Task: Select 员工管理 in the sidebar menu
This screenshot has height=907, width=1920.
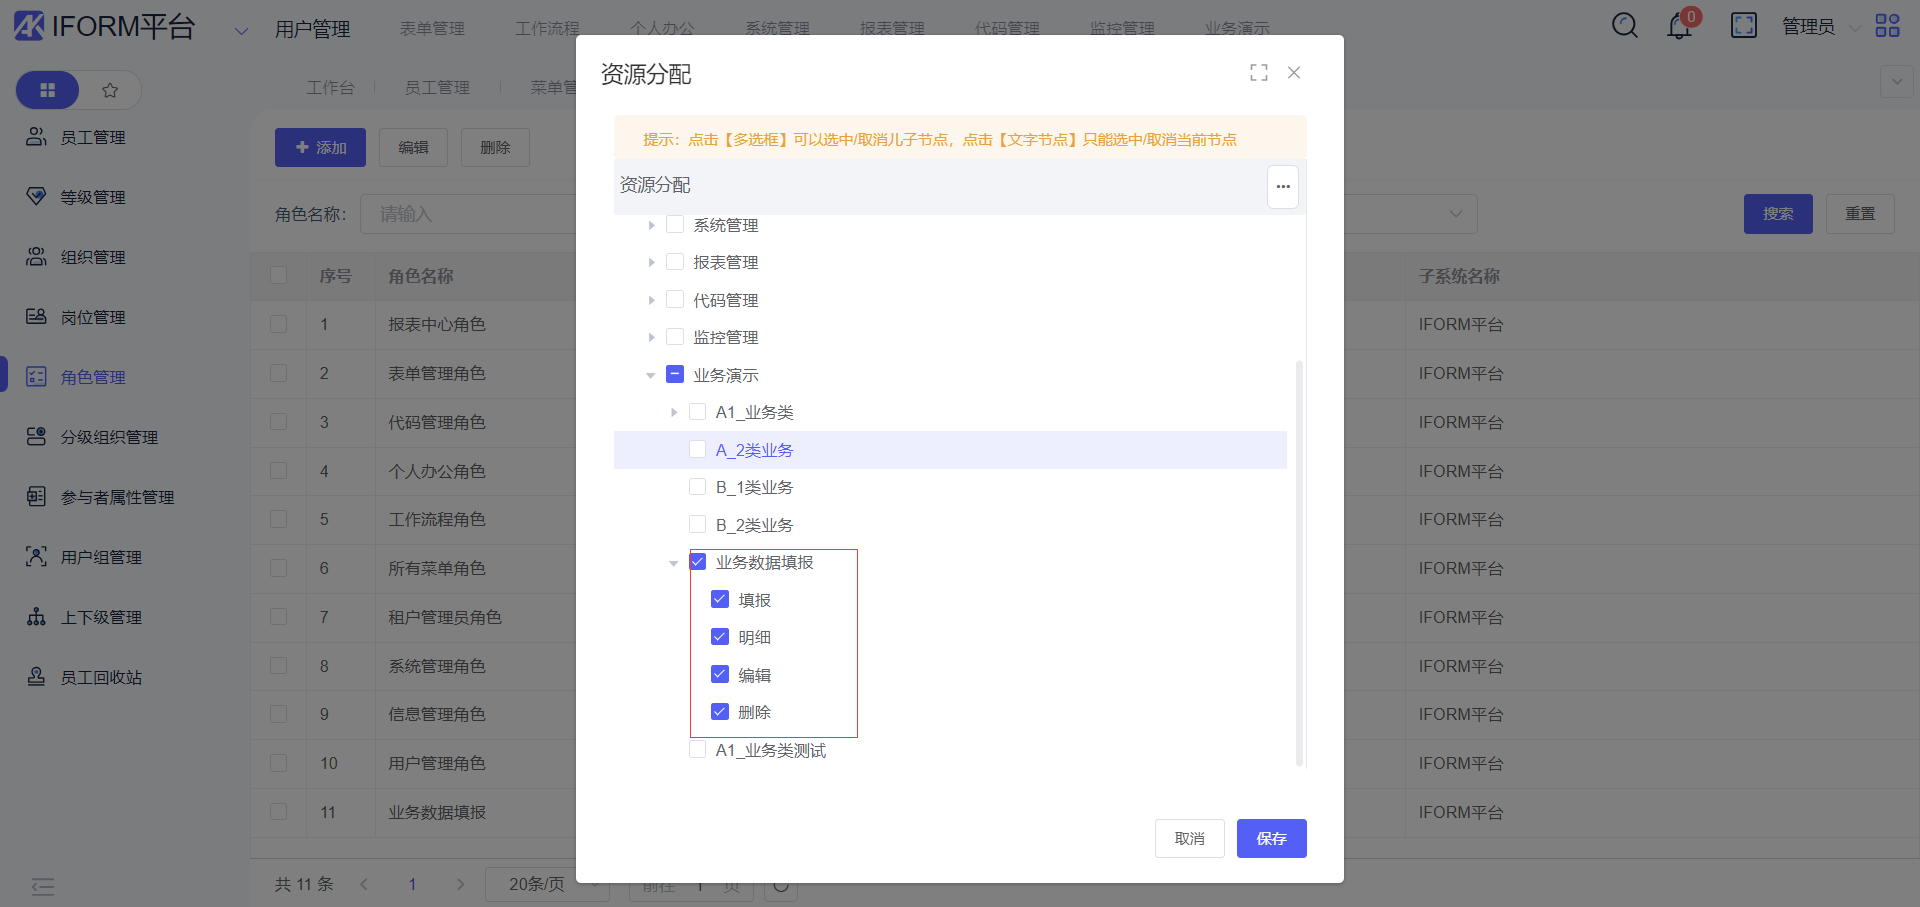Action: pyautogui.click(x=92, y=137)
